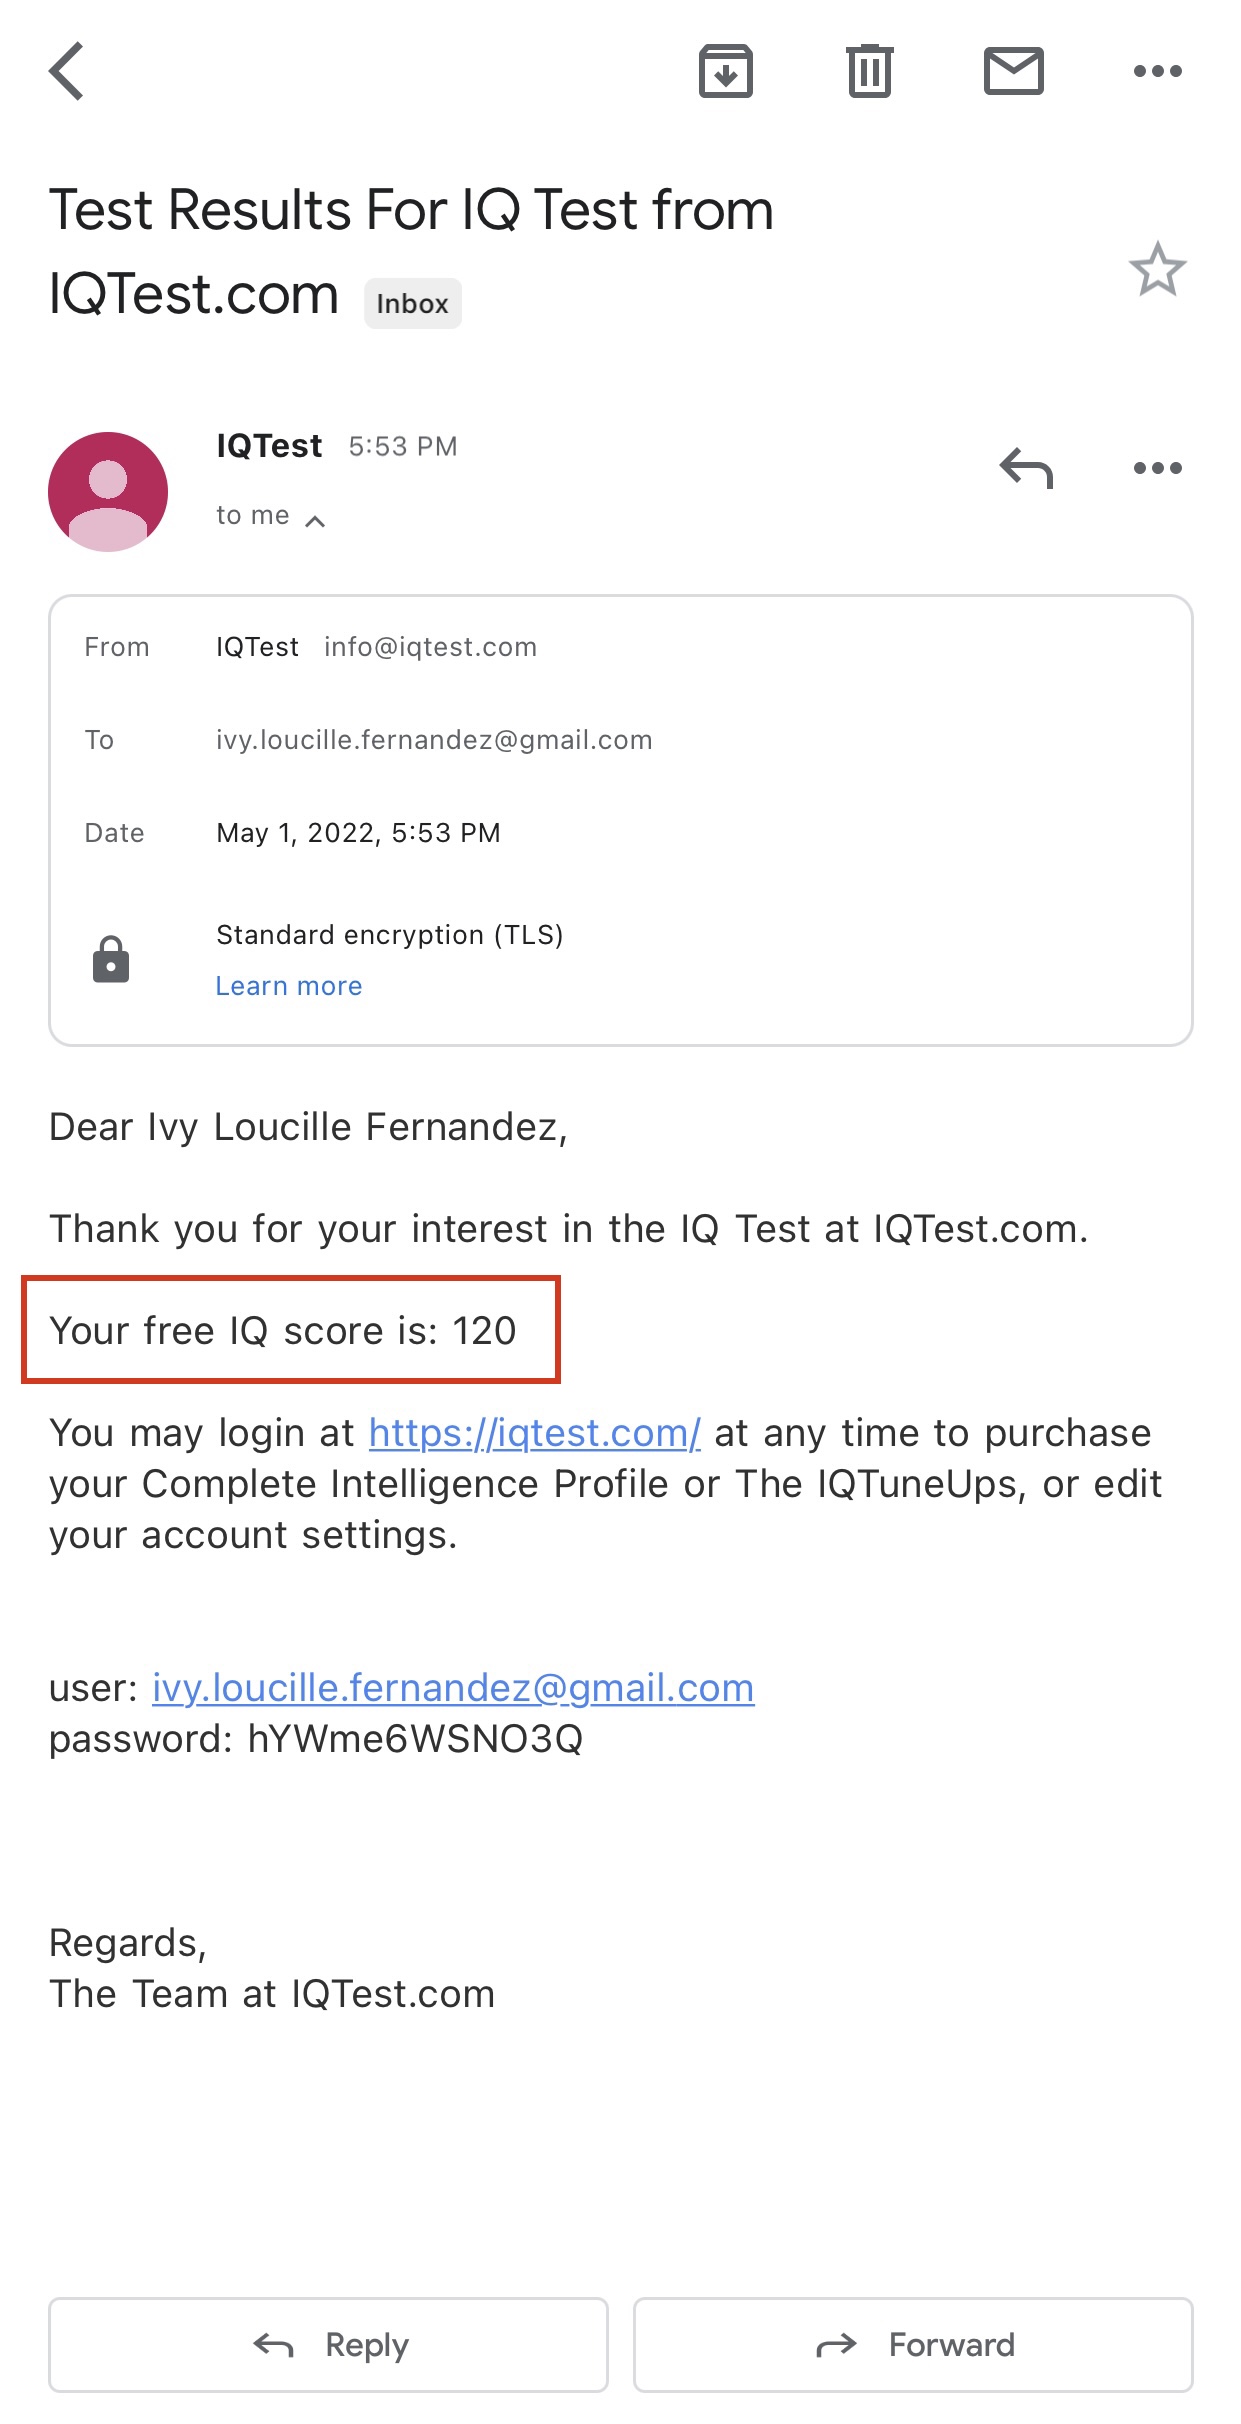Open the Inbox label chip
The height and width of the screenshot is (2424, 1241).
(x=411, y=303)
